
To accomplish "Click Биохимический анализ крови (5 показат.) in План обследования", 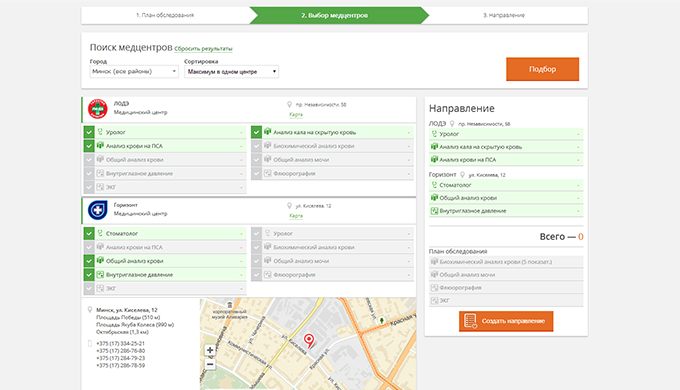I will [x=506, y=262].
